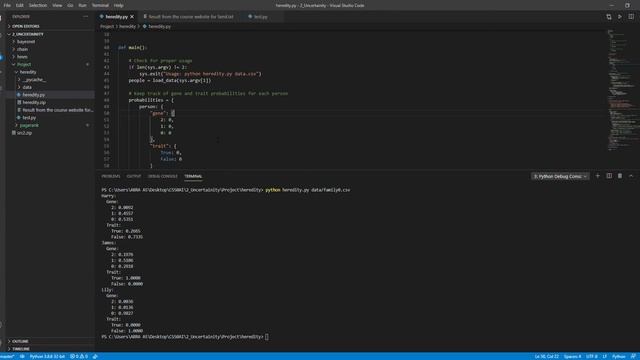Open the Go menu

pos(70,5)
